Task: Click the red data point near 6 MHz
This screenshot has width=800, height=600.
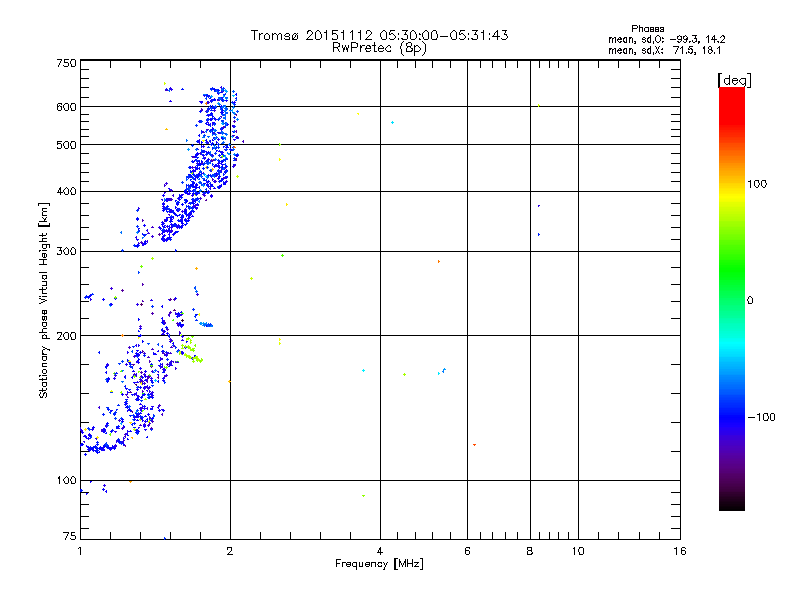Action: (474, 445)
